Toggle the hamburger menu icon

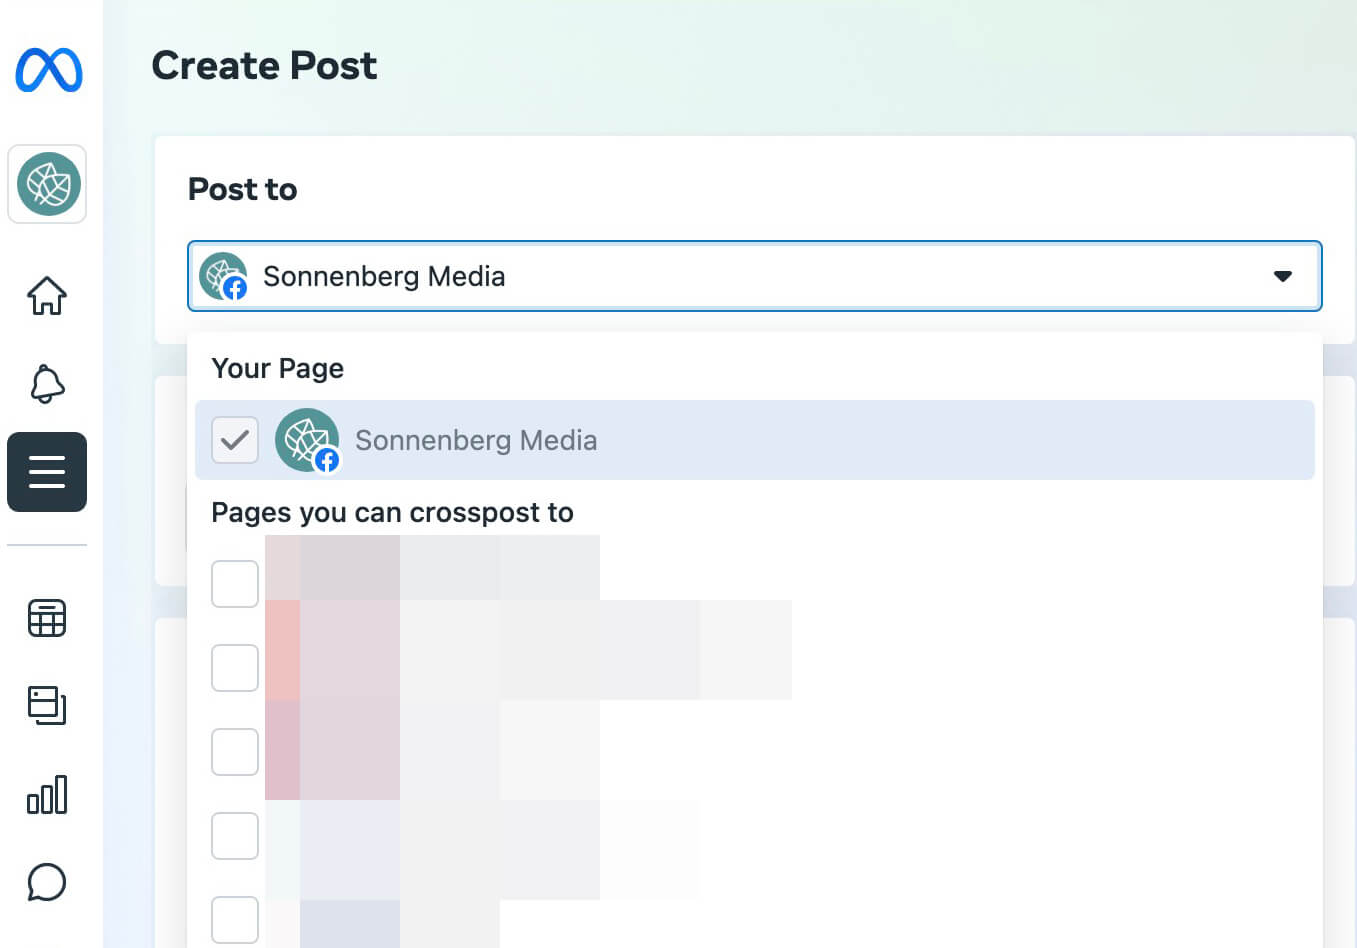tap(47, 472)
